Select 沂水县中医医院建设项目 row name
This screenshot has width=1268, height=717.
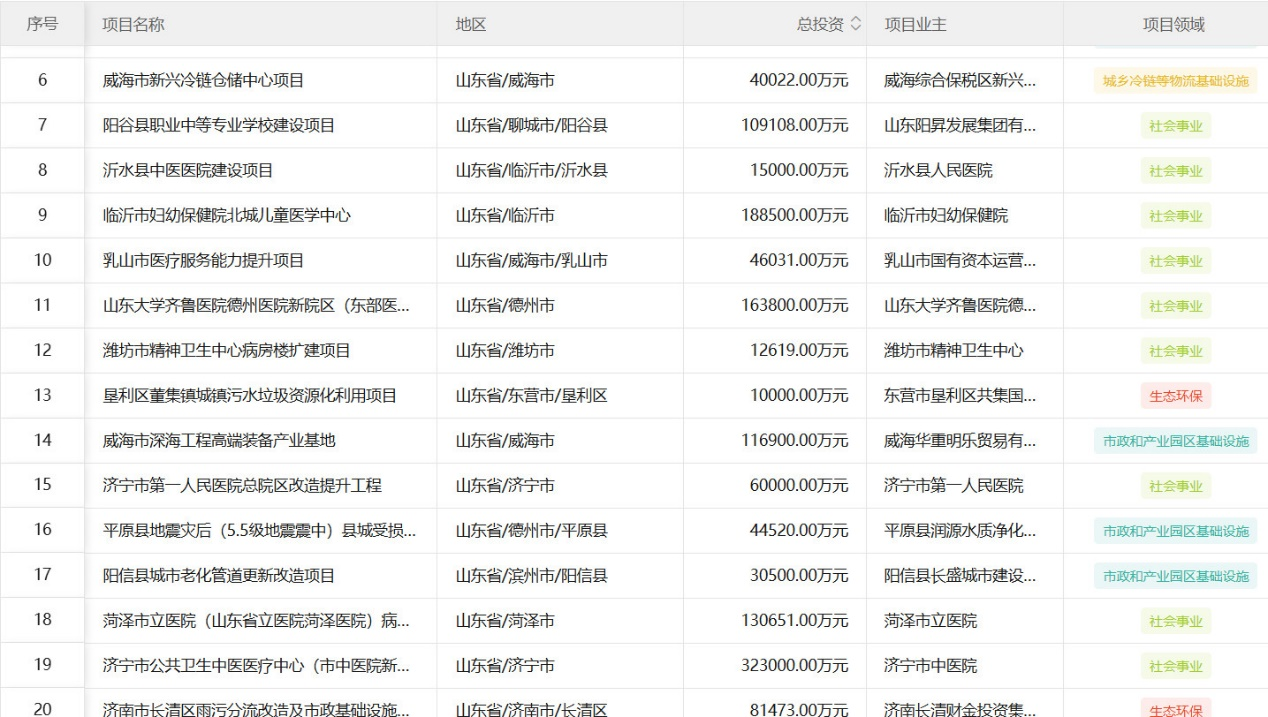point(187,170)
